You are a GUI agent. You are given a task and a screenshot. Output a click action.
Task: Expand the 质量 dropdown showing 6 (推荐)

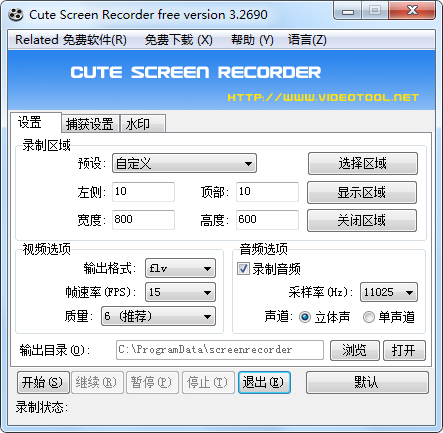tap(158, 316)
